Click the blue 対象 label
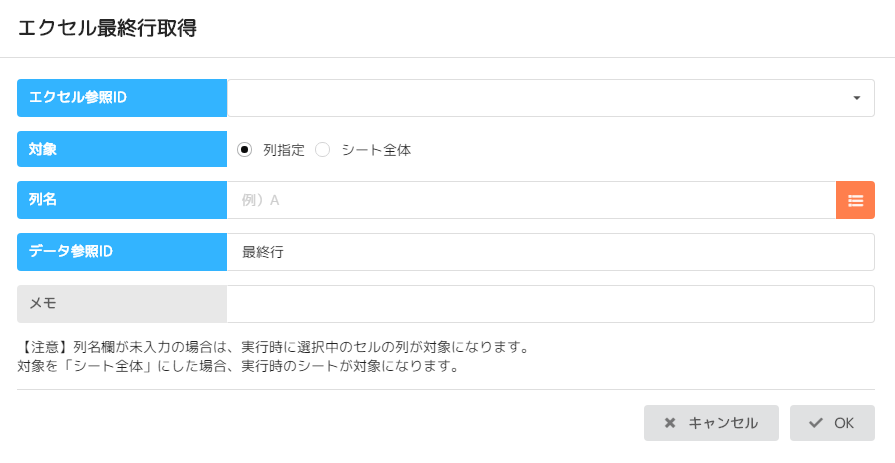The width and height of the screenshot is (895, 463). 122,150
